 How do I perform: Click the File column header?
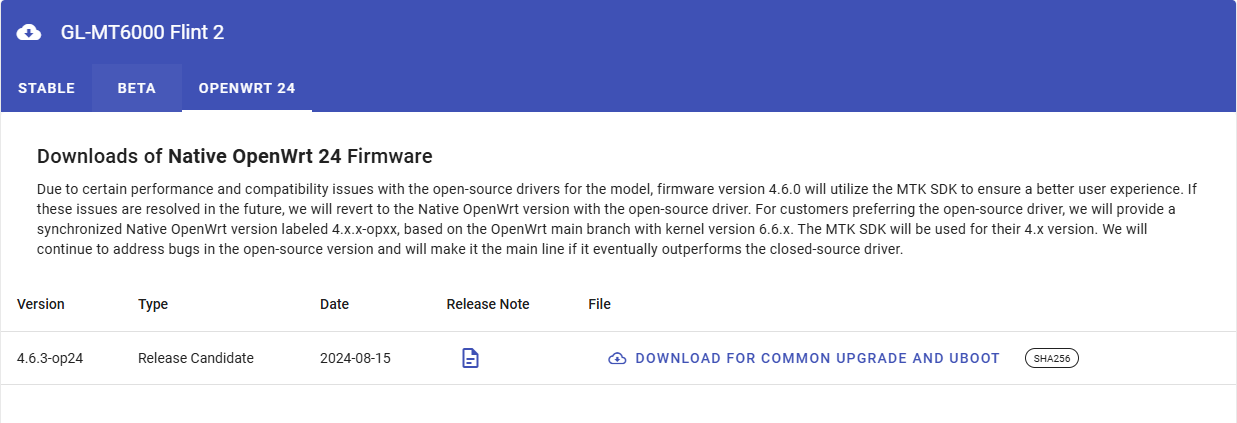pyautogui.click(x=599, y=304)
